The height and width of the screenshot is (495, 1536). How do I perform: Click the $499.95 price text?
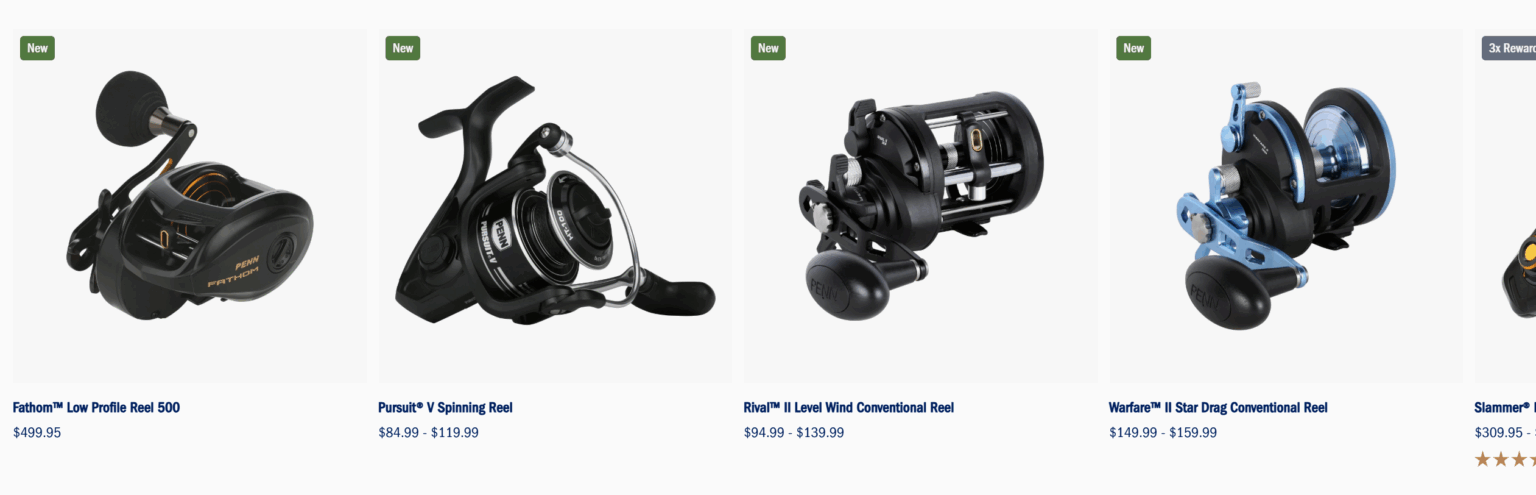click(37, 433)
